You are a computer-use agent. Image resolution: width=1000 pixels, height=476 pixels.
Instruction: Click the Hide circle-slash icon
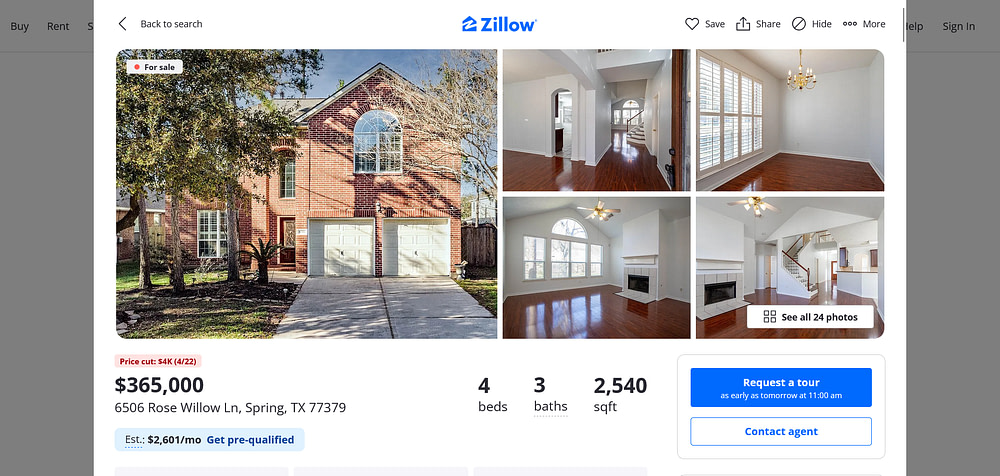pos(798,24)
